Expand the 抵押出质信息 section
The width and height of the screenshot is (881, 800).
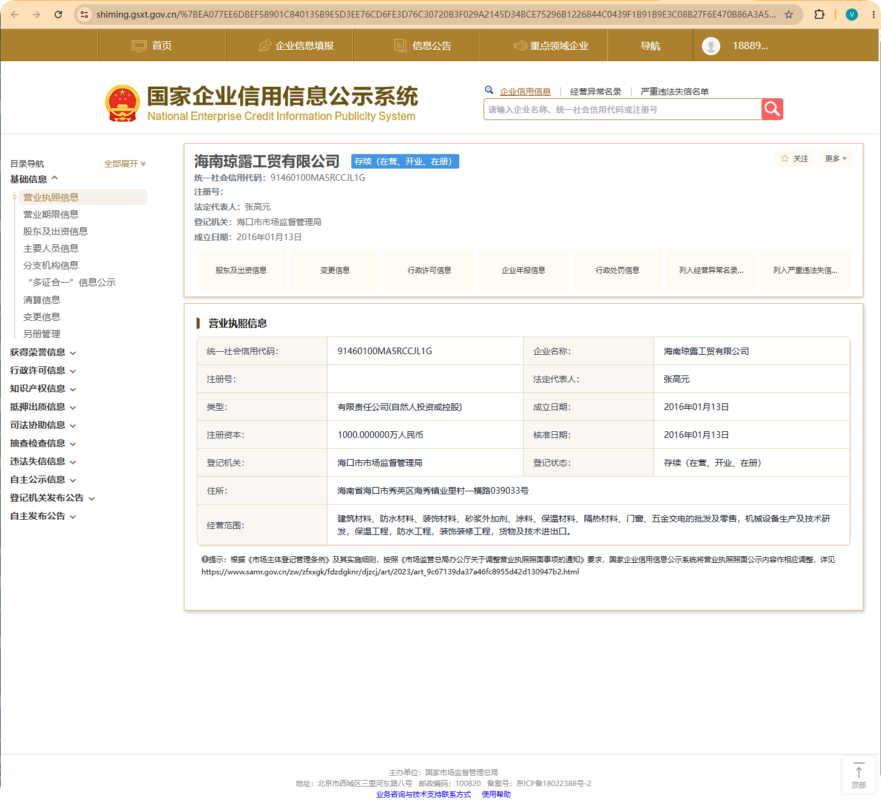tap(43, 407)
